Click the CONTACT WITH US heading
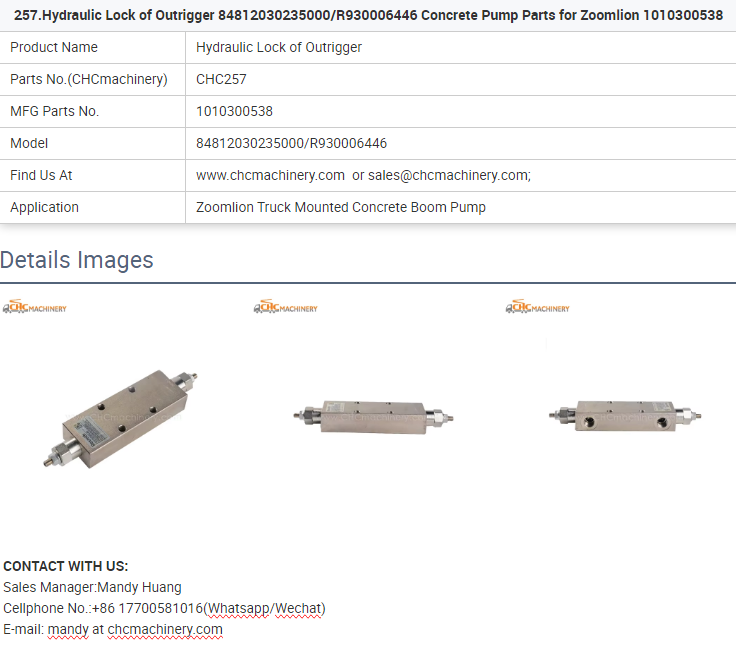Image resolution: width=736 pixels, height=648 pixels. pos(66,566)
